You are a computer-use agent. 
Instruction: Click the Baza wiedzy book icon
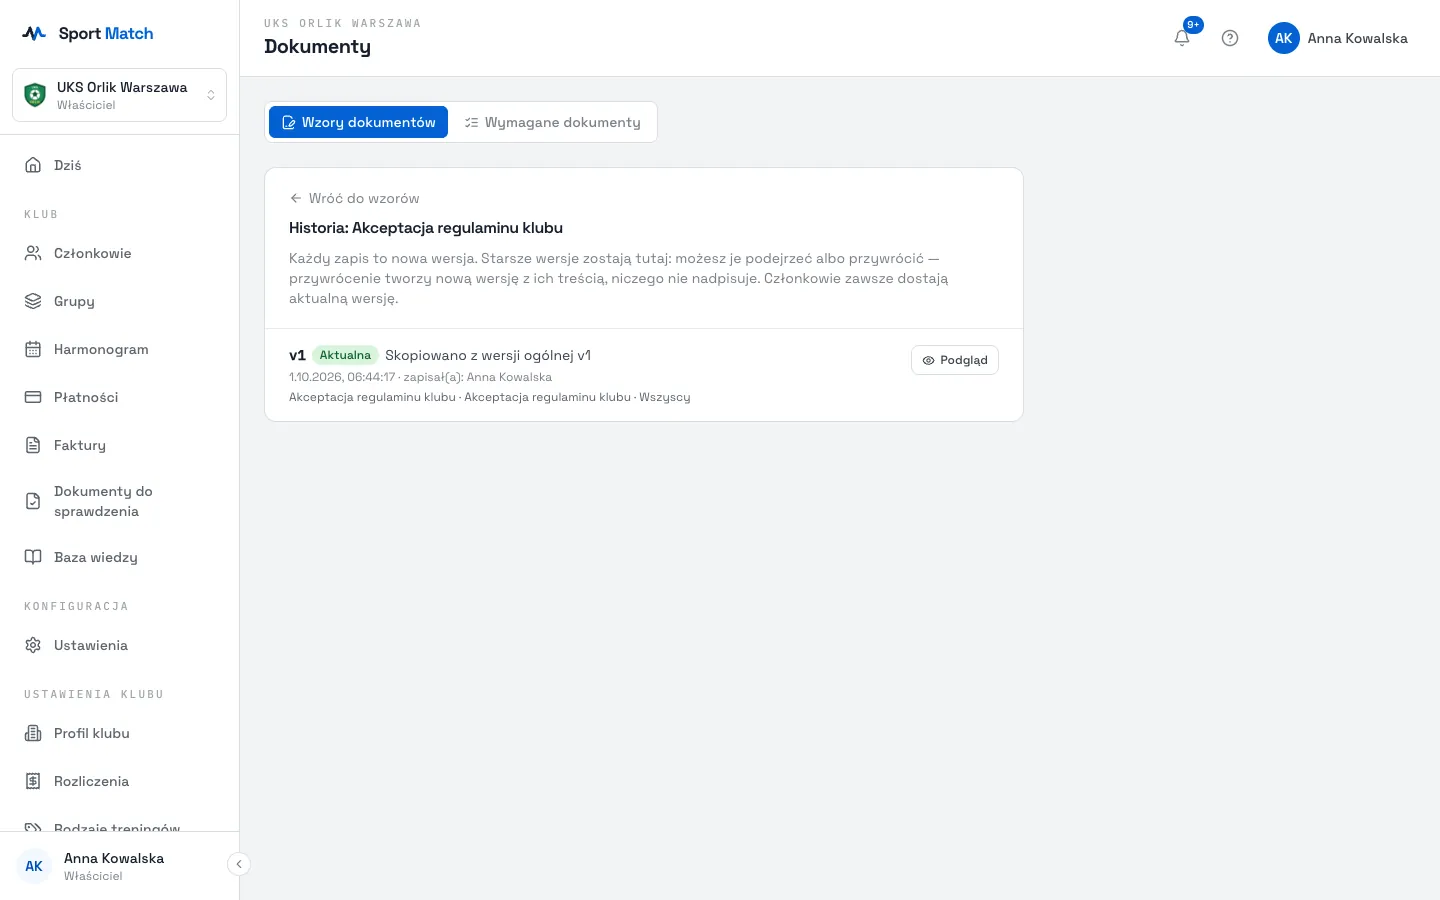click(33, 557)
